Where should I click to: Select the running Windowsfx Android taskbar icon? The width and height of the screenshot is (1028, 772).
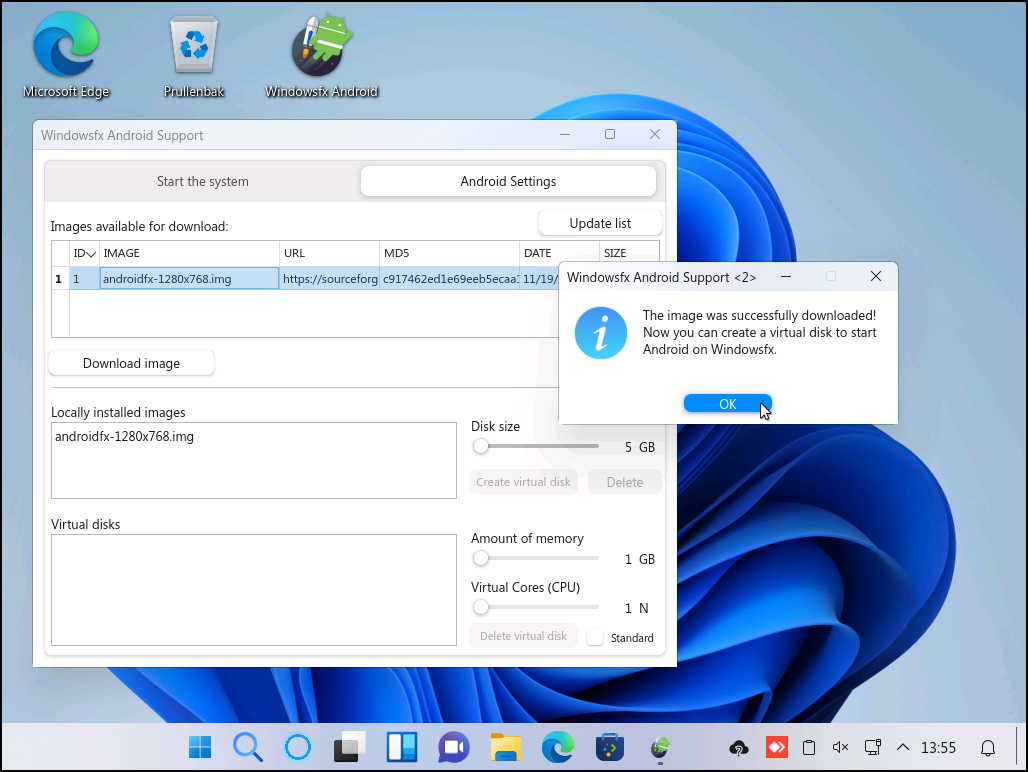pos(660,747)
